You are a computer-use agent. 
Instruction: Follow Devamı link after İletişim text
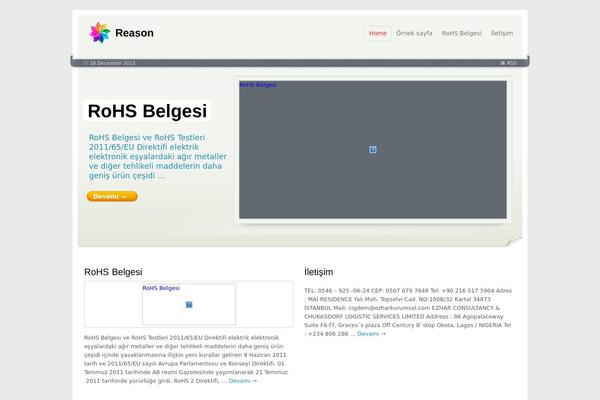point(372,334)
